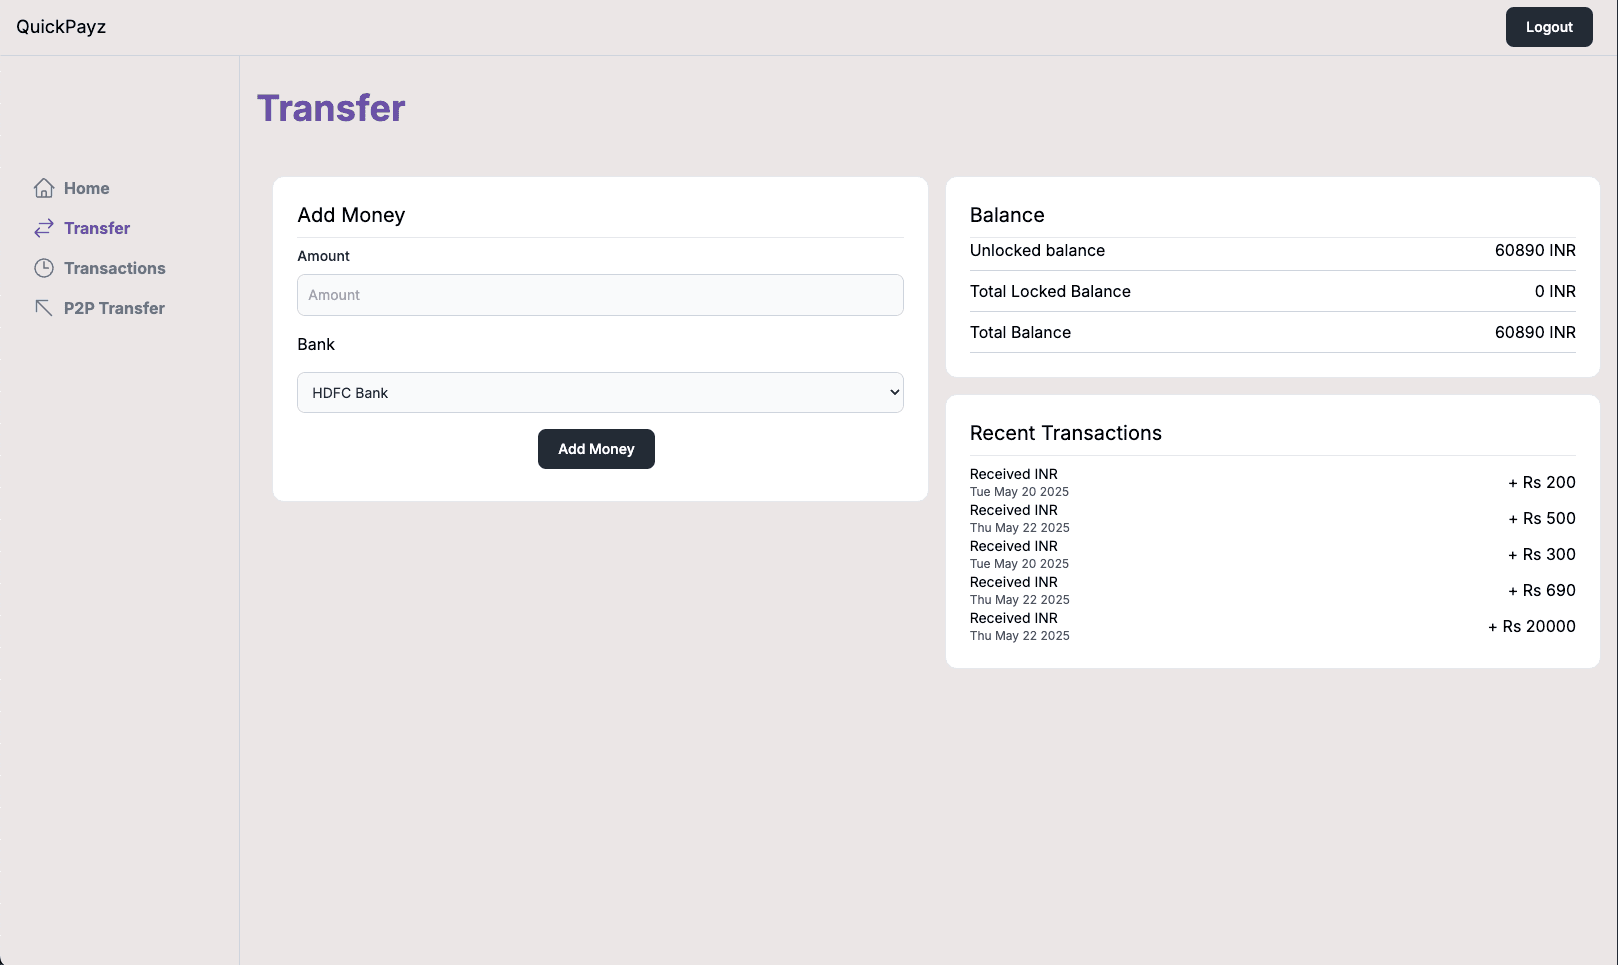
Task: Select the Rs 200 received transaction
Action: click(1272, 482)
